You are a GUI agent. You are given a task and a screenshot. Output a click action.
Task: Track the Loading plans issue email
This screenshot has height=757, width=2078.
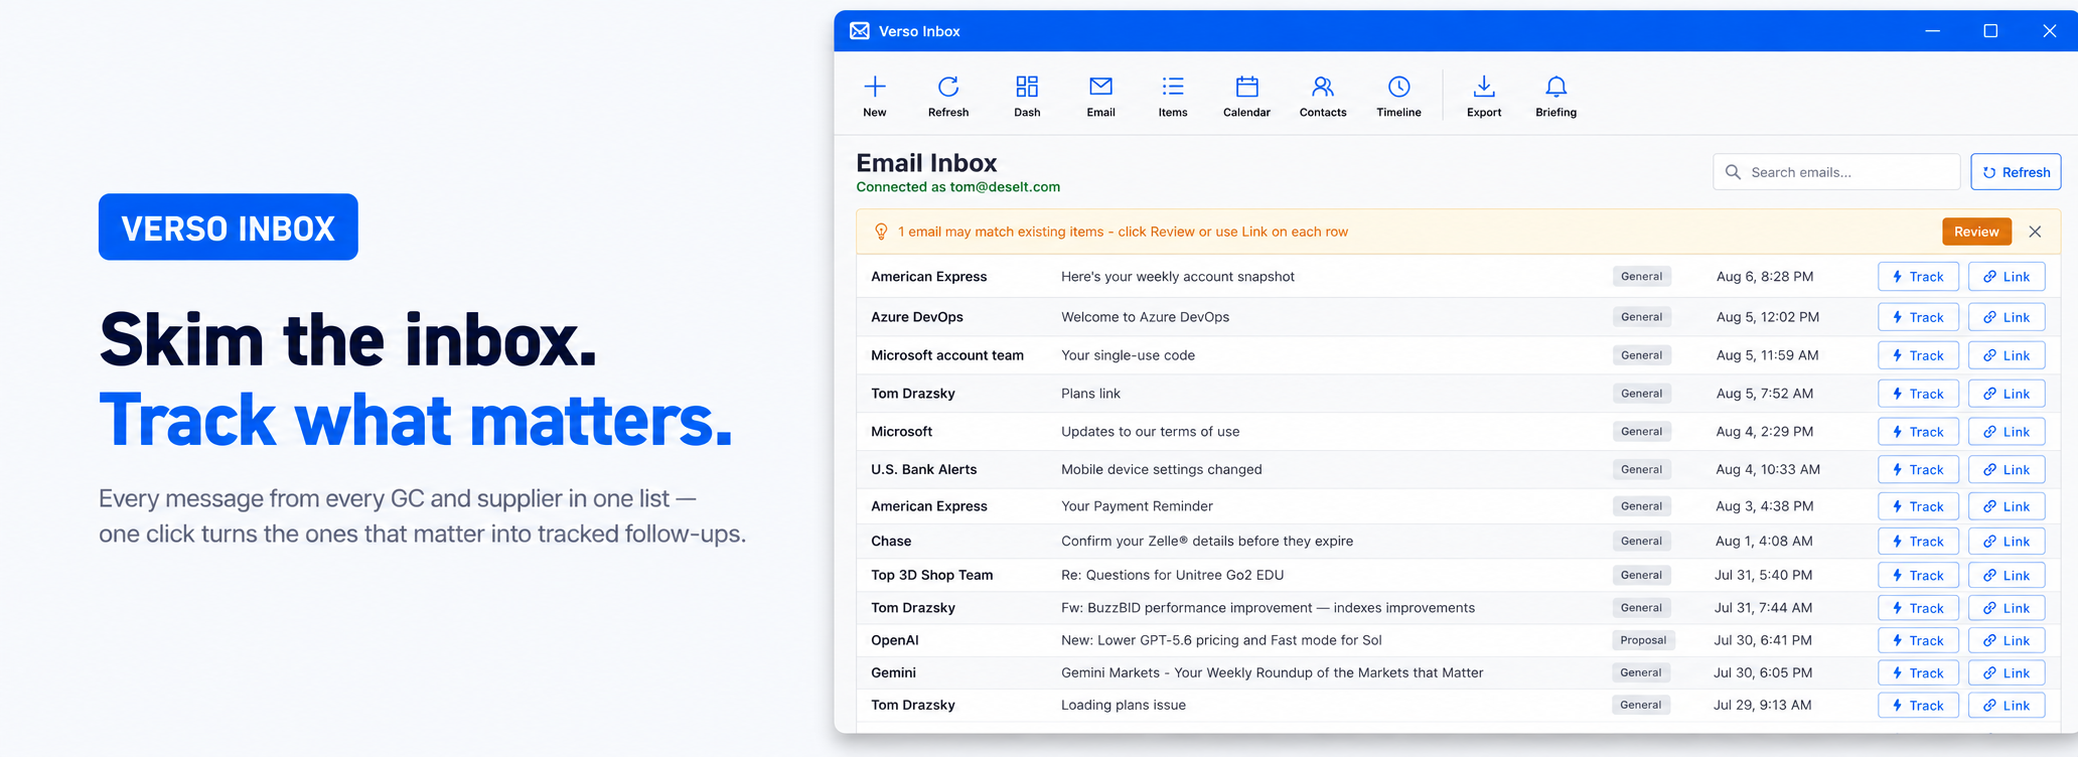1918,705
